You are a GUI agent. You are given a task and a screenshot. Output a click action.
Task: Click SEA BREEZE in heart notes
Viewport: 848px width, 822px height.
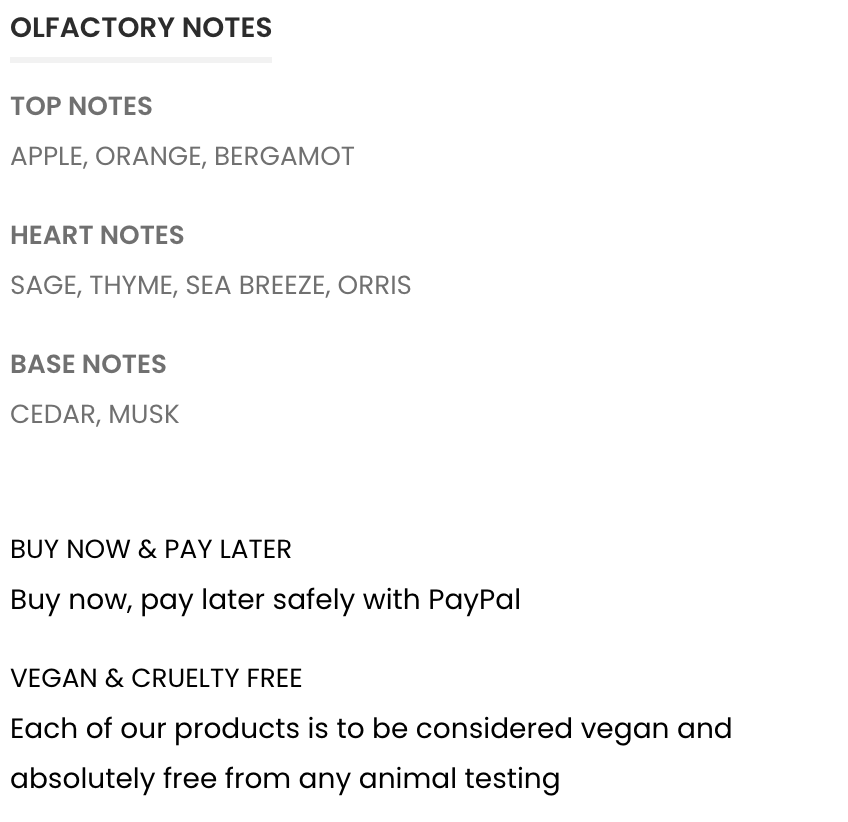click(255, 285)
